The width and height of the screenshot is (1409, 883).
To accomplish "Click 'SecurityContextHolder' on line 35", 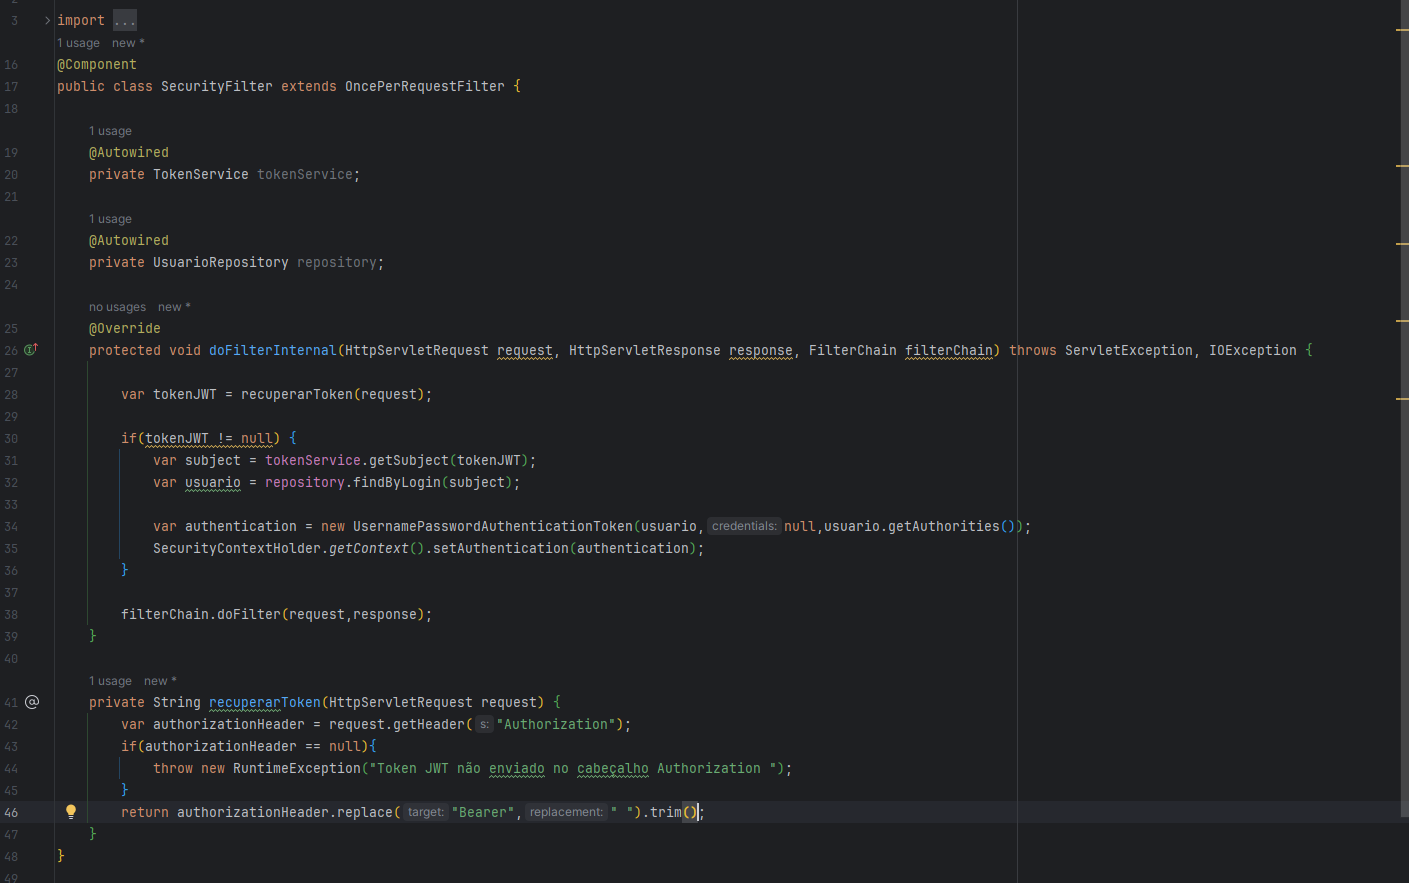I will [x=237, y=548].
